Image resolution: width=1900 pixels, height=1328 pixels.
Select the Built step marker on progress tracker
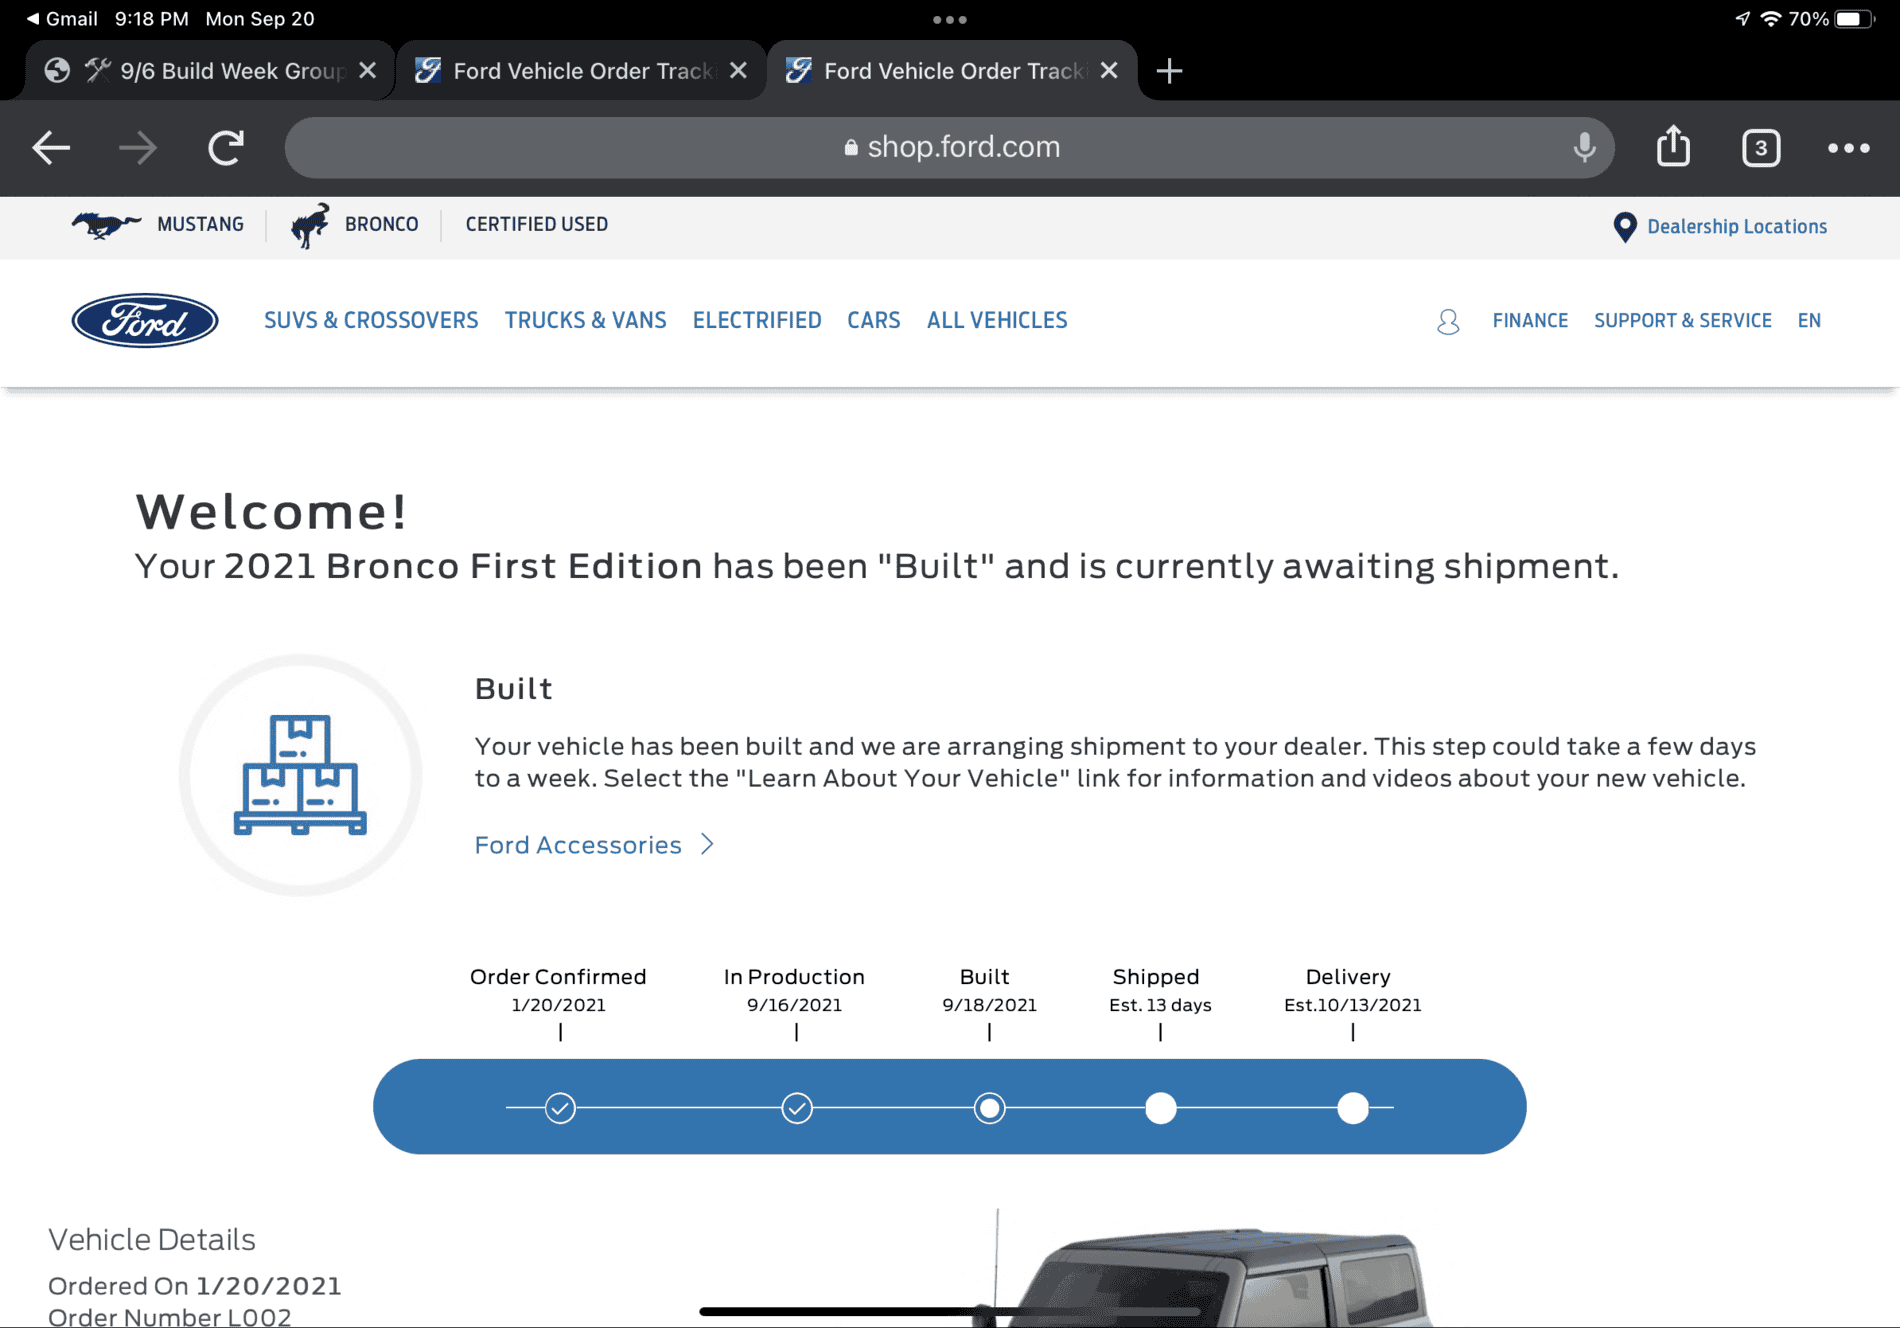click(989, 1108)
